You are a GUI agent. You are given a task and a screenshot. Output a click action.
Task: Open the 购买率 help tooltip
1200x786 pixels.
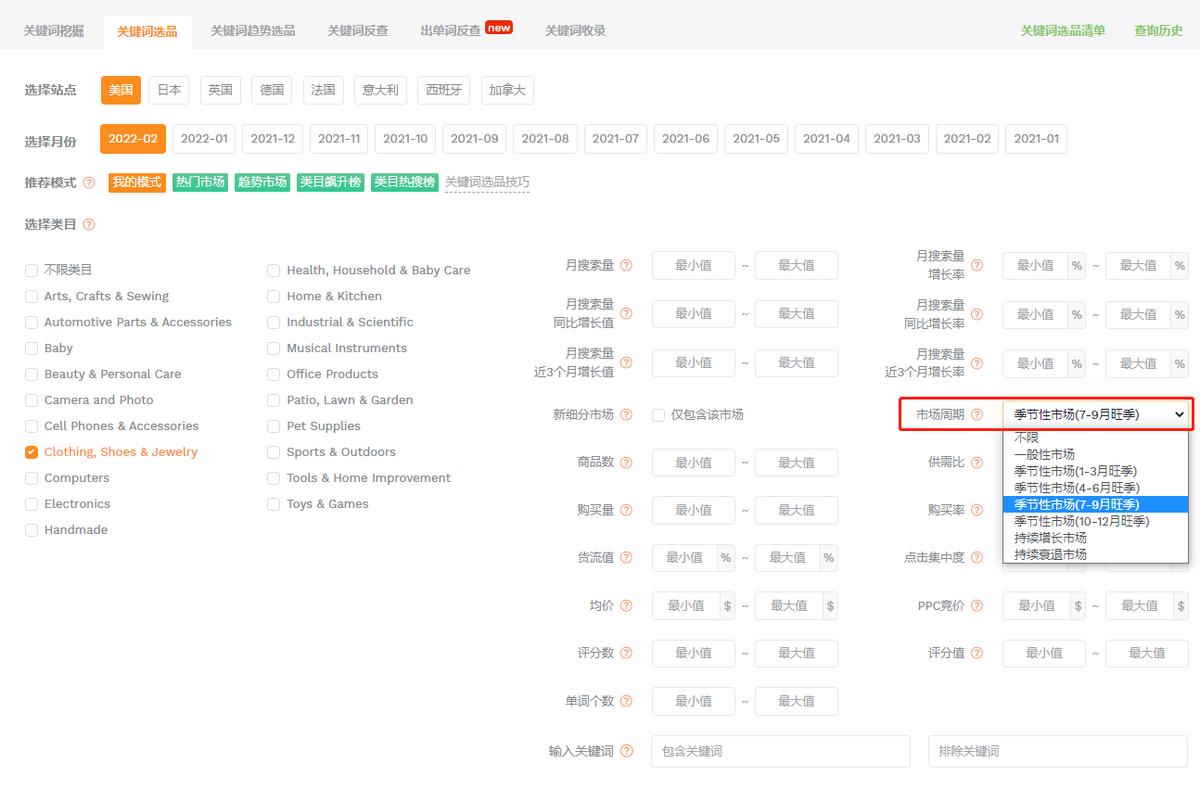[x=975, y=510]
